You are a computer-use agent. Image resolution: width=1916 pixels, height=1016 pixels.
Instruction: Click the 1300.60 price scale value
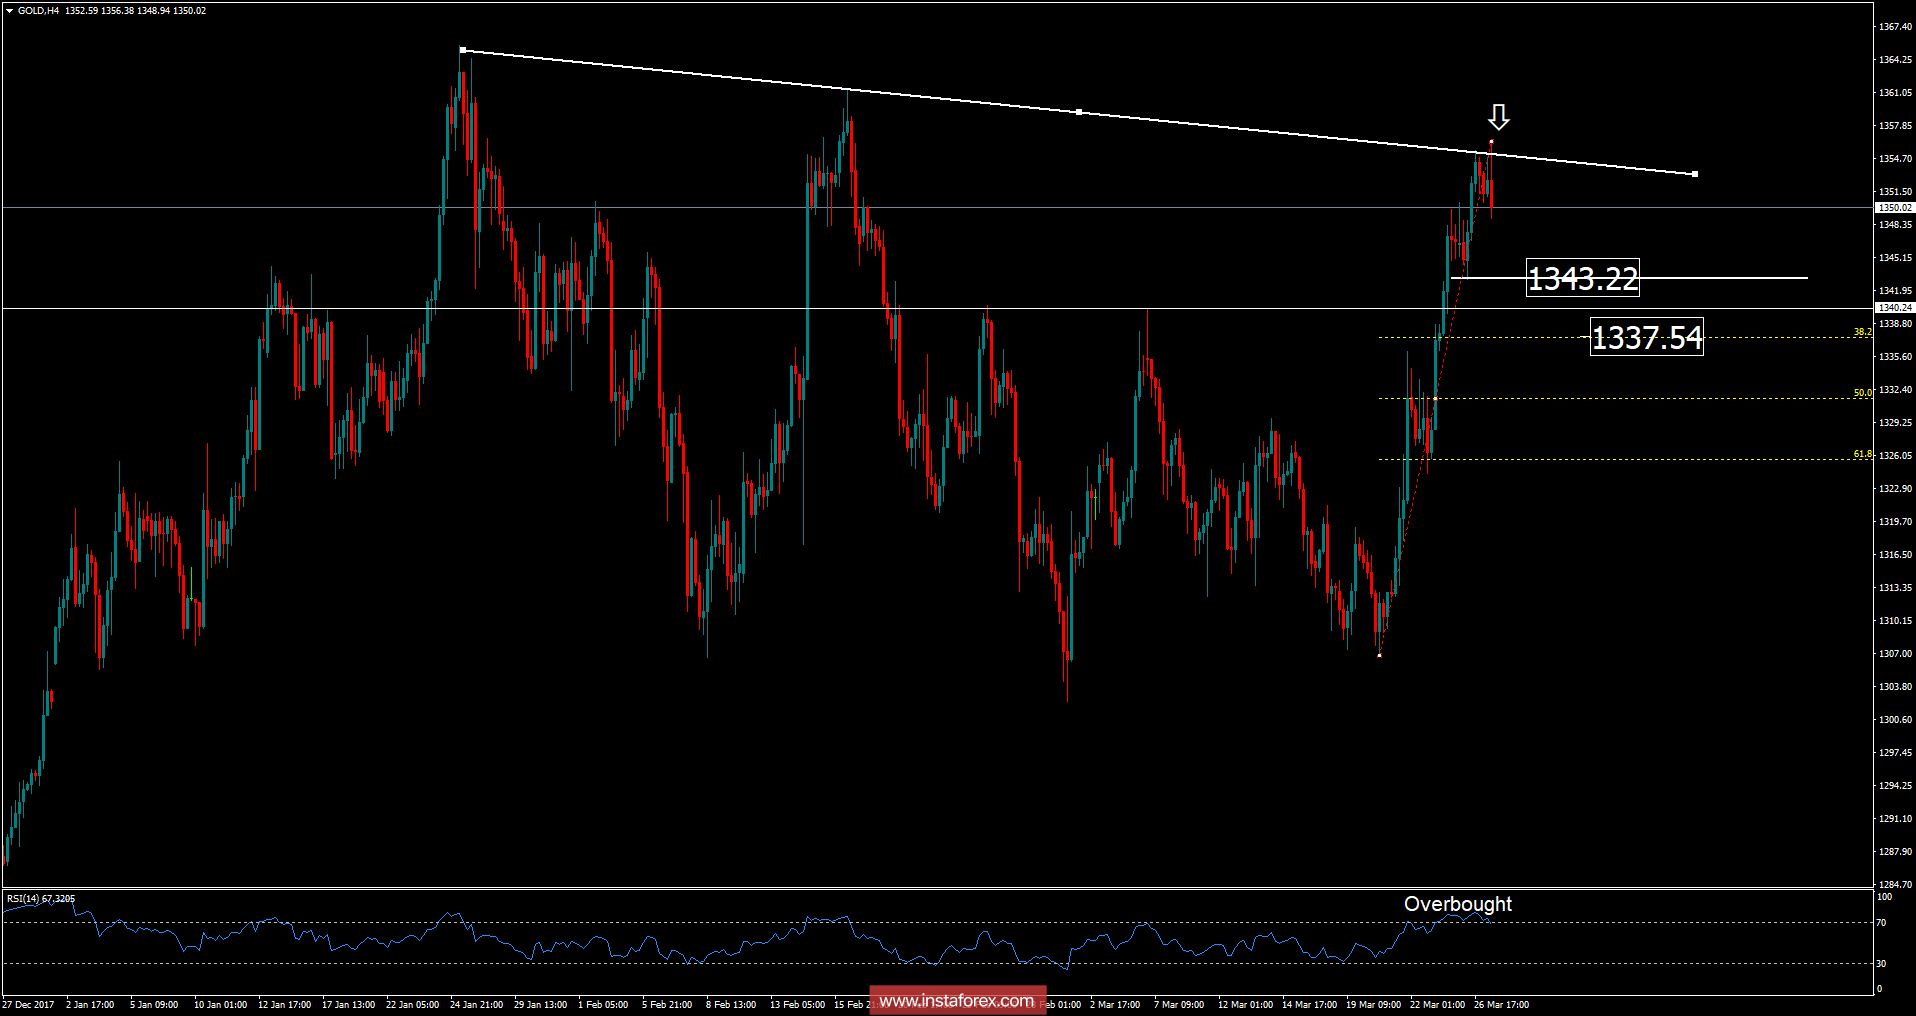[1895, 720]
